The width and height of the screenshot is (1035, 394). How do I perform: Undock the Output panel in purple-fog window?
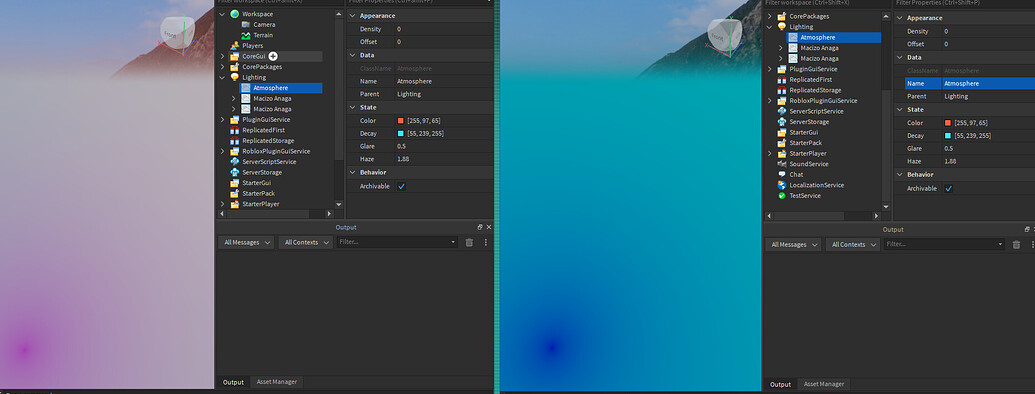481,227
